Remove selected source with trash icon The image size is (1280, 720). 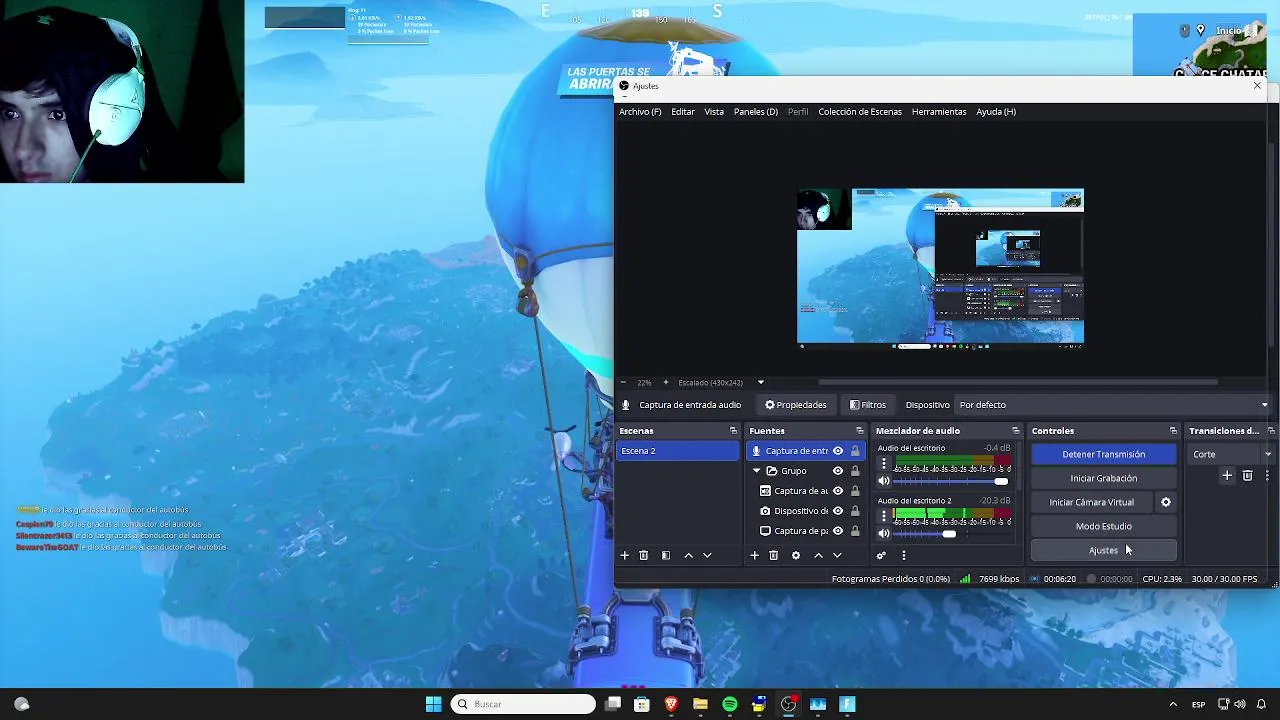(x=773, y=555)
